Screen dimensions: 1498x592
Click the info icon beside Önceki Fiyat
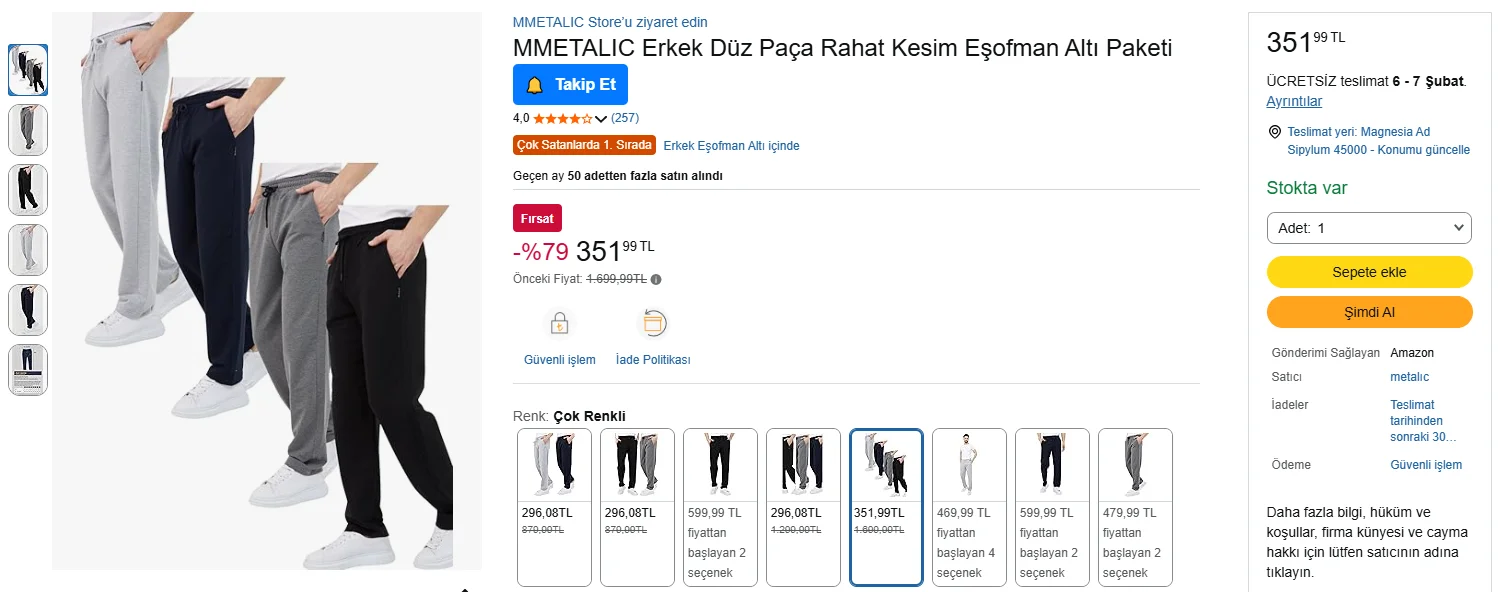656,280
